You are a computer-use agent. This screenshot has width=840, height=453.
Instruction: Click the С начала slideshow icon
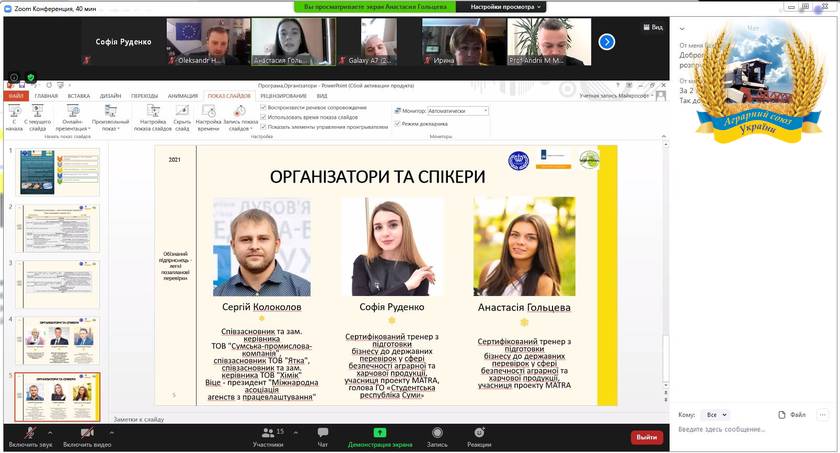tap(15, 111)
